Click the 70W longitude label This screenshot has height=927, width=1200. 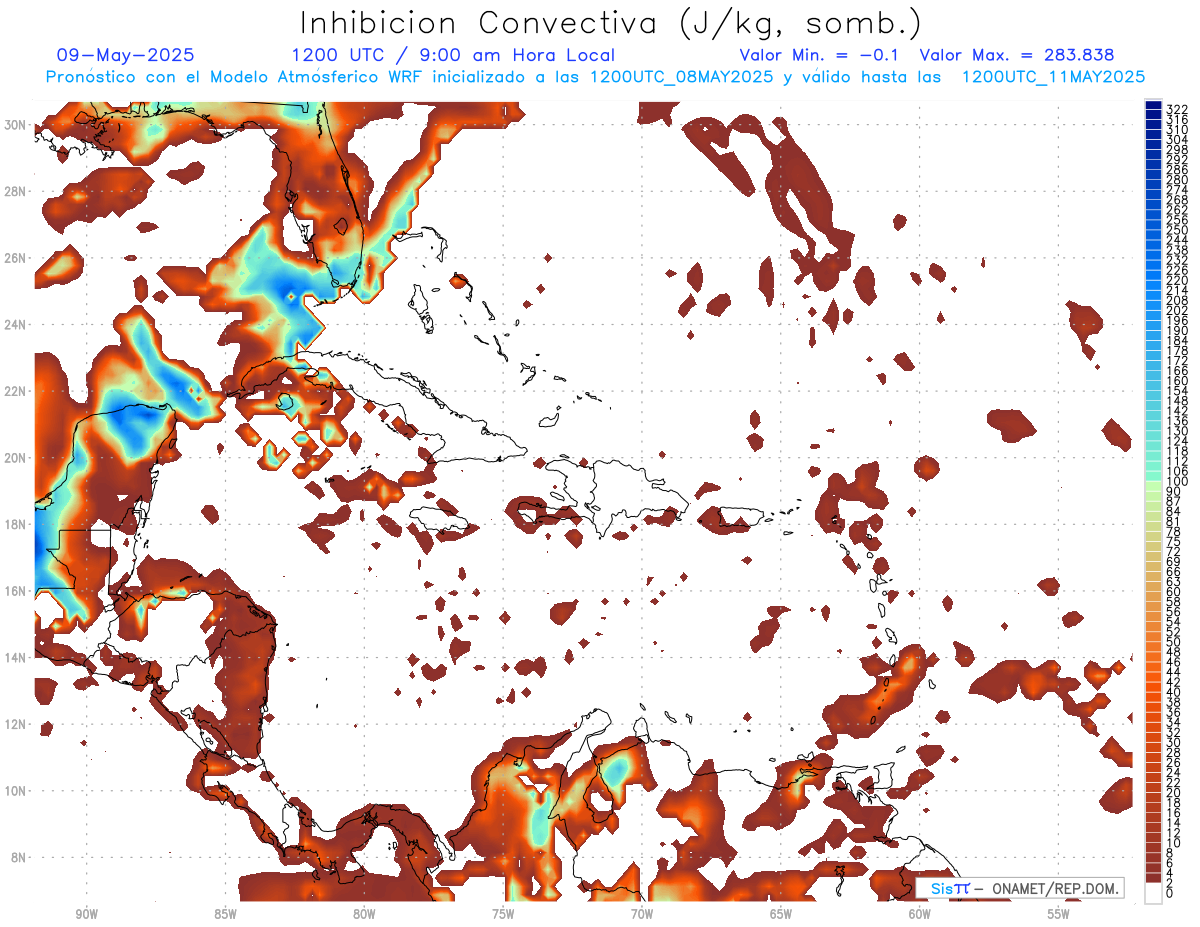(x=642, y=914)
